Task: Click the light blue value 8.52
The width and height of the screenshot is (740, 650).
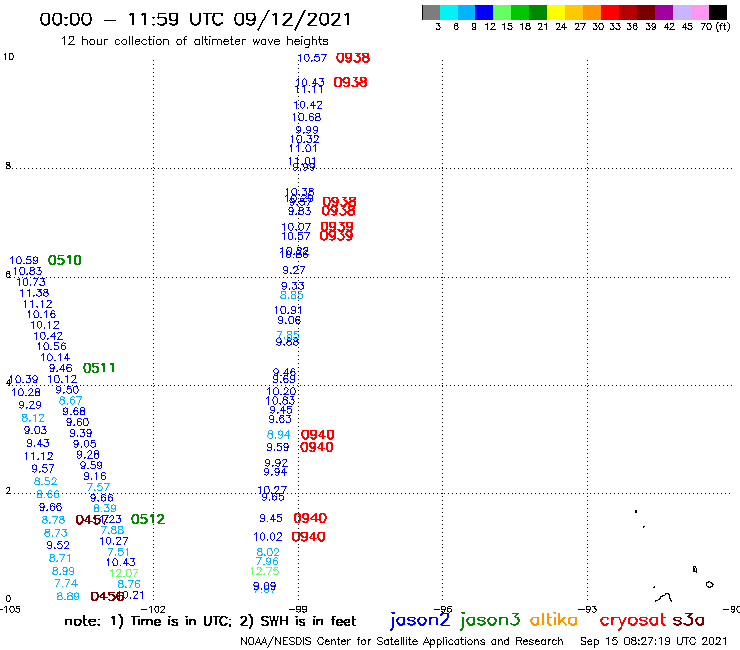Action: (x=46, y=481)
